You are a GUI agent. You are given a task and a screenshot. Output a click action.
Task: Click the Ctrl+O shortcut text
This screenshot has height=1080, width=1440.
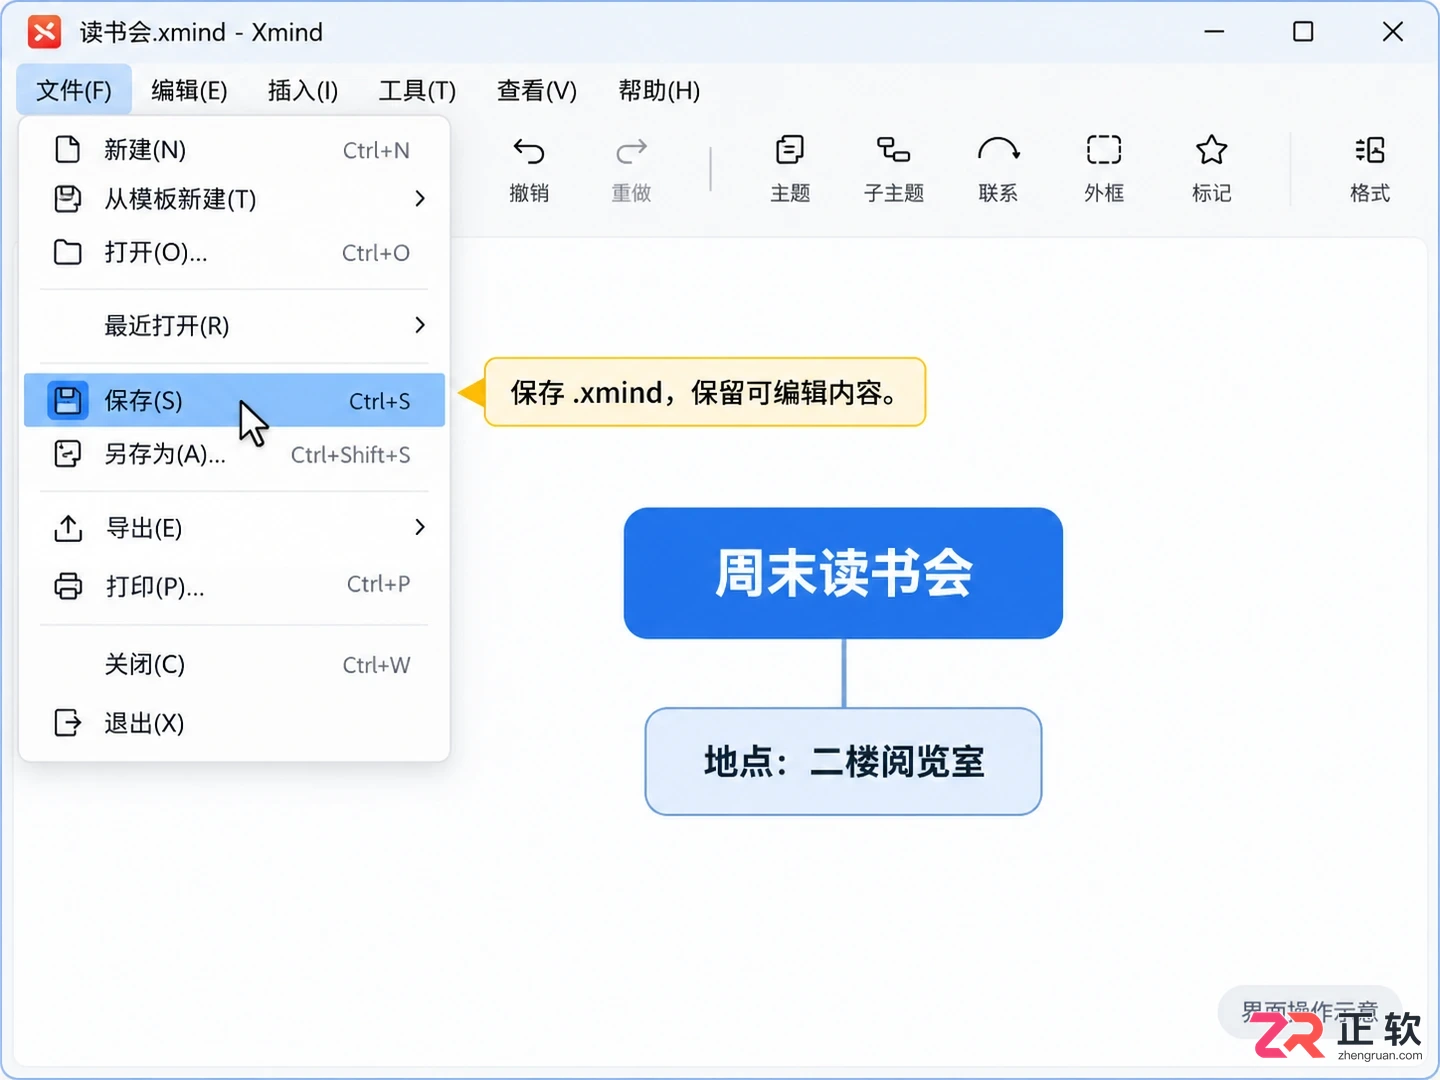point(376,253)
